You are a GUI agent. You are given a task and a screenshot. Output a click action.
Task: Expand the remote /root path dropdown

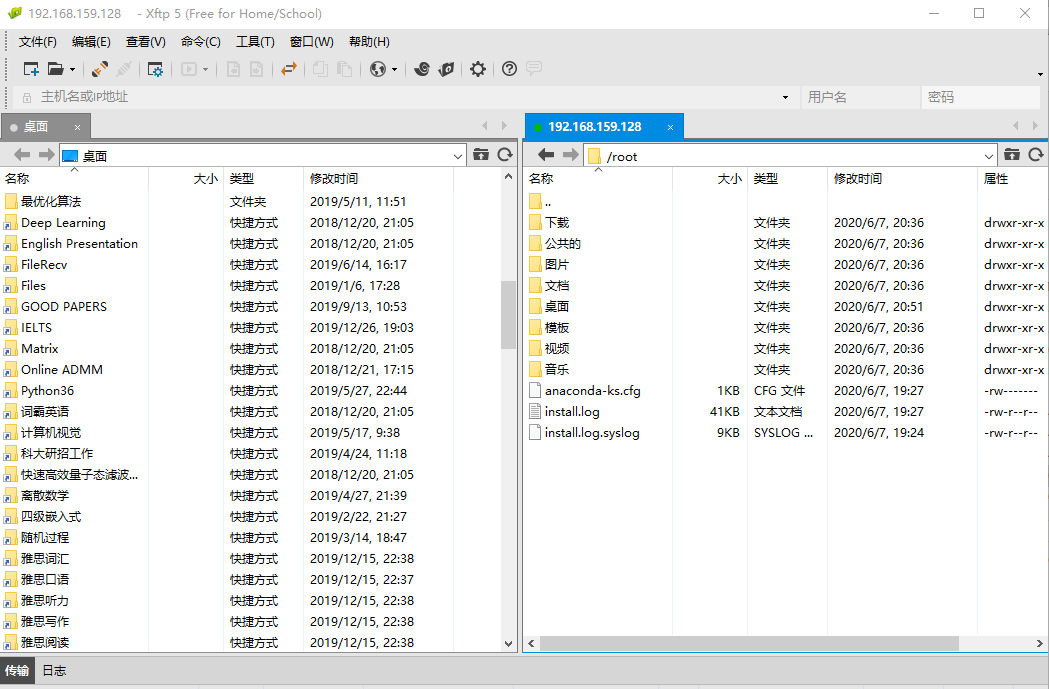coord(989,156)
